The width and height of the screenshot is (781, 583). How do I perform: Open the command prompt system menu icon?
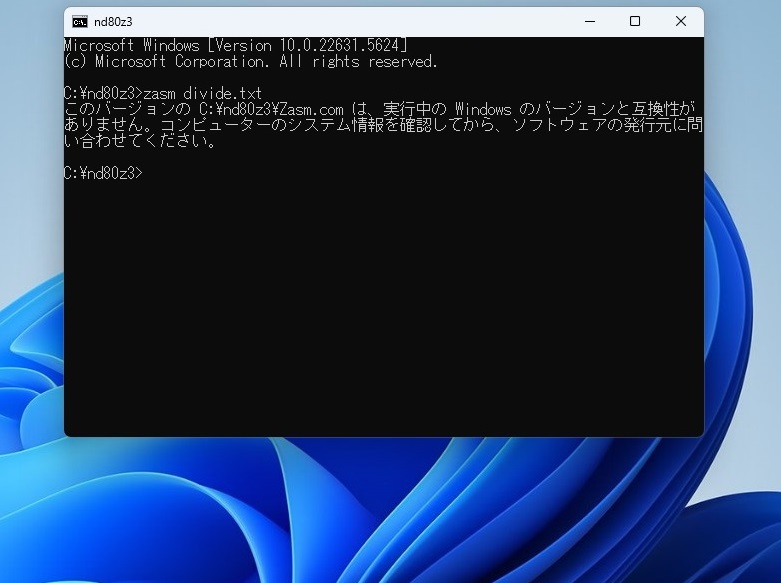coord(80,21)
